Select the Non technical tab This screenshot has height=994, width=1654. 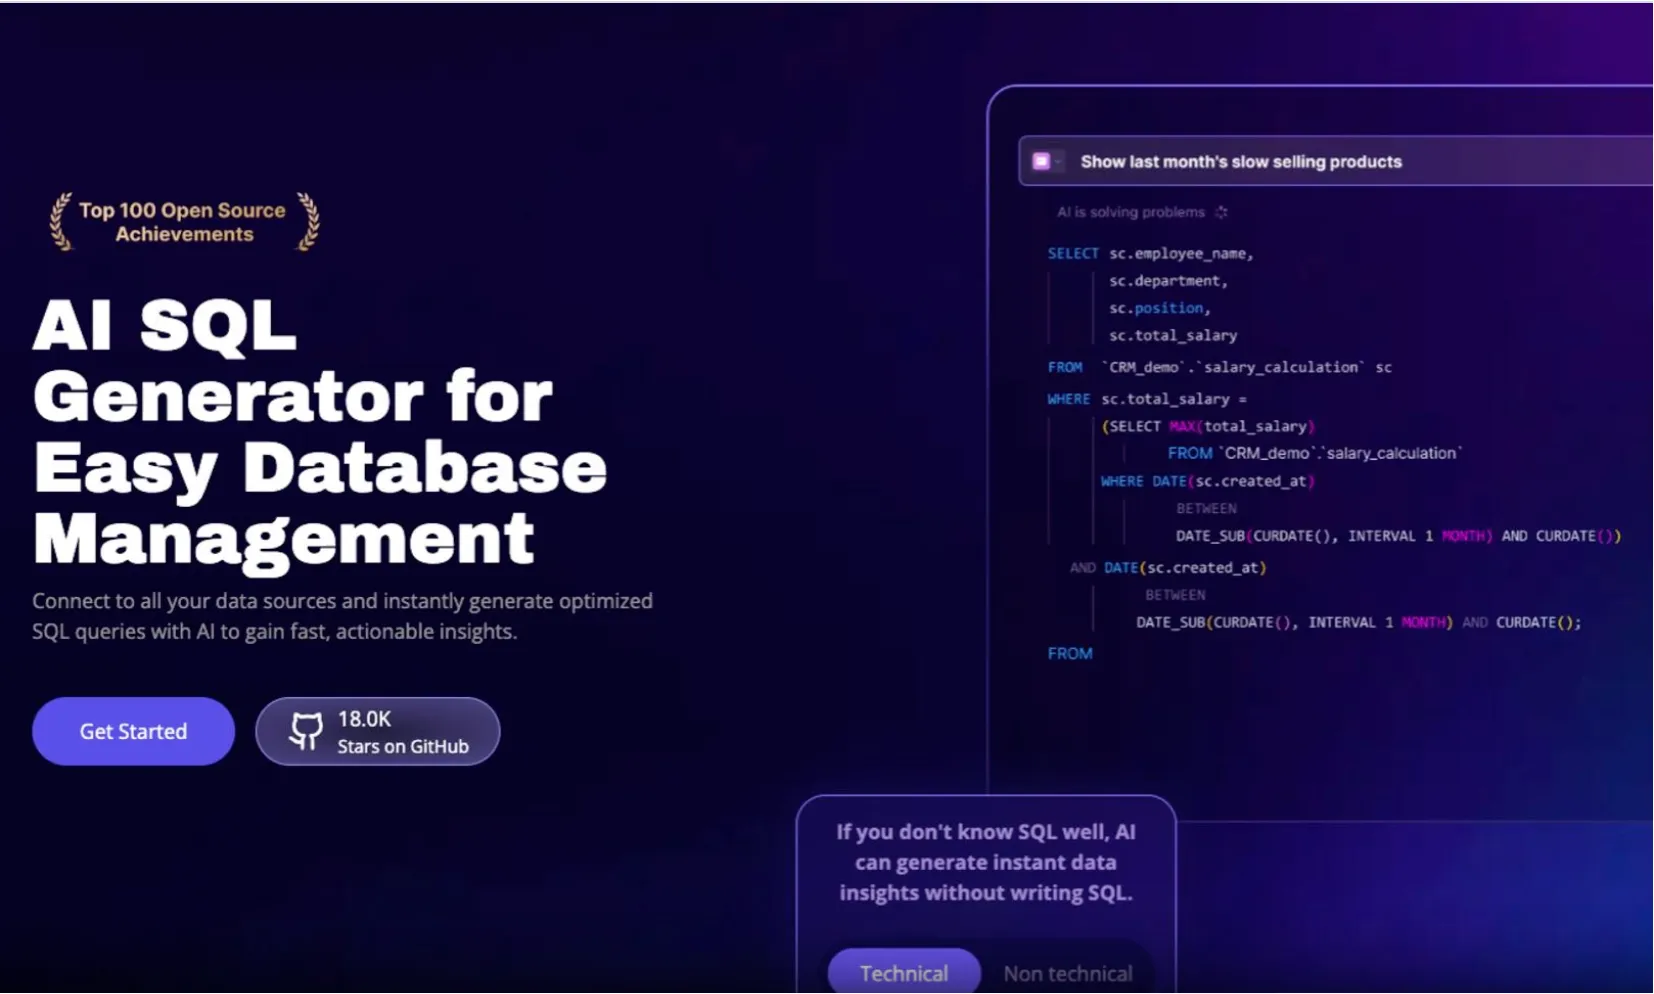(1067, 972)
